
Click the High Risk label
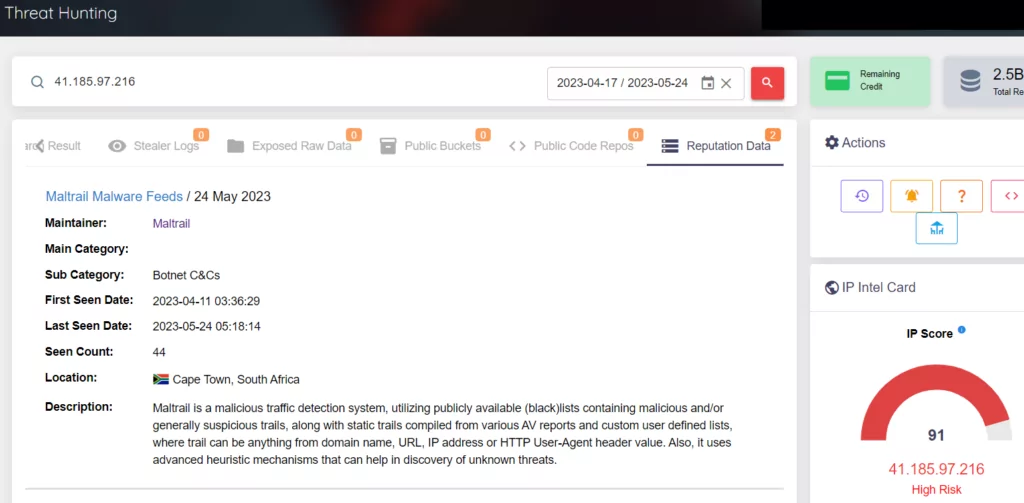(x=936, y=489)
